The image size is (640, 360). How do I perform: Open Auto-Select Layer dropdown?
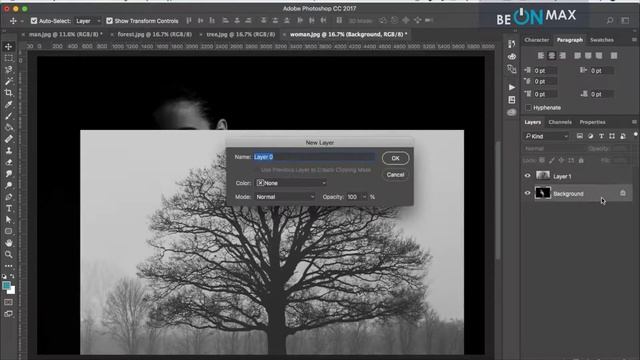click(88, 20)
